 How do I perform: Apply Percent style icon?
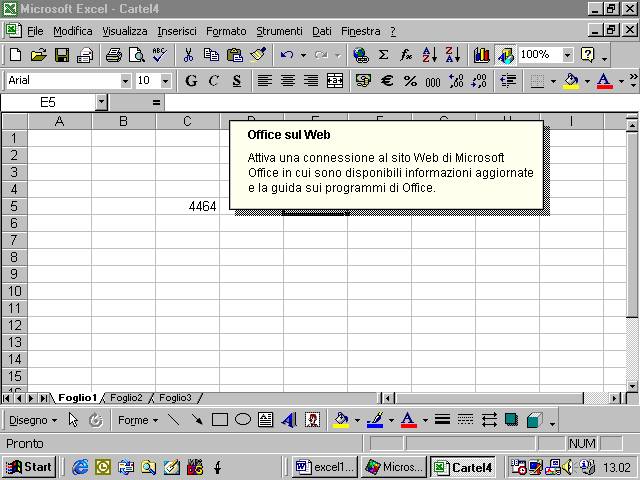coord(410,81)
